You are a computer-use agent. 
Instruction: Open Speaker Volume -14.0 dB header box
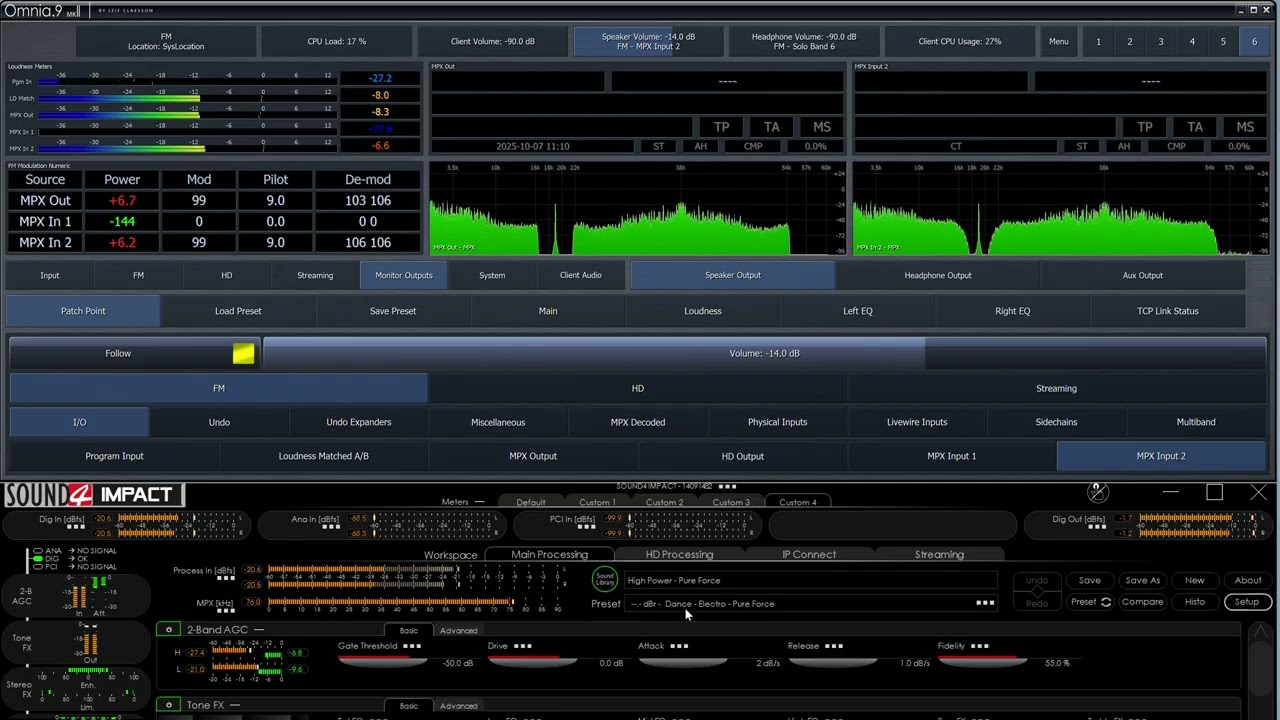648,42
